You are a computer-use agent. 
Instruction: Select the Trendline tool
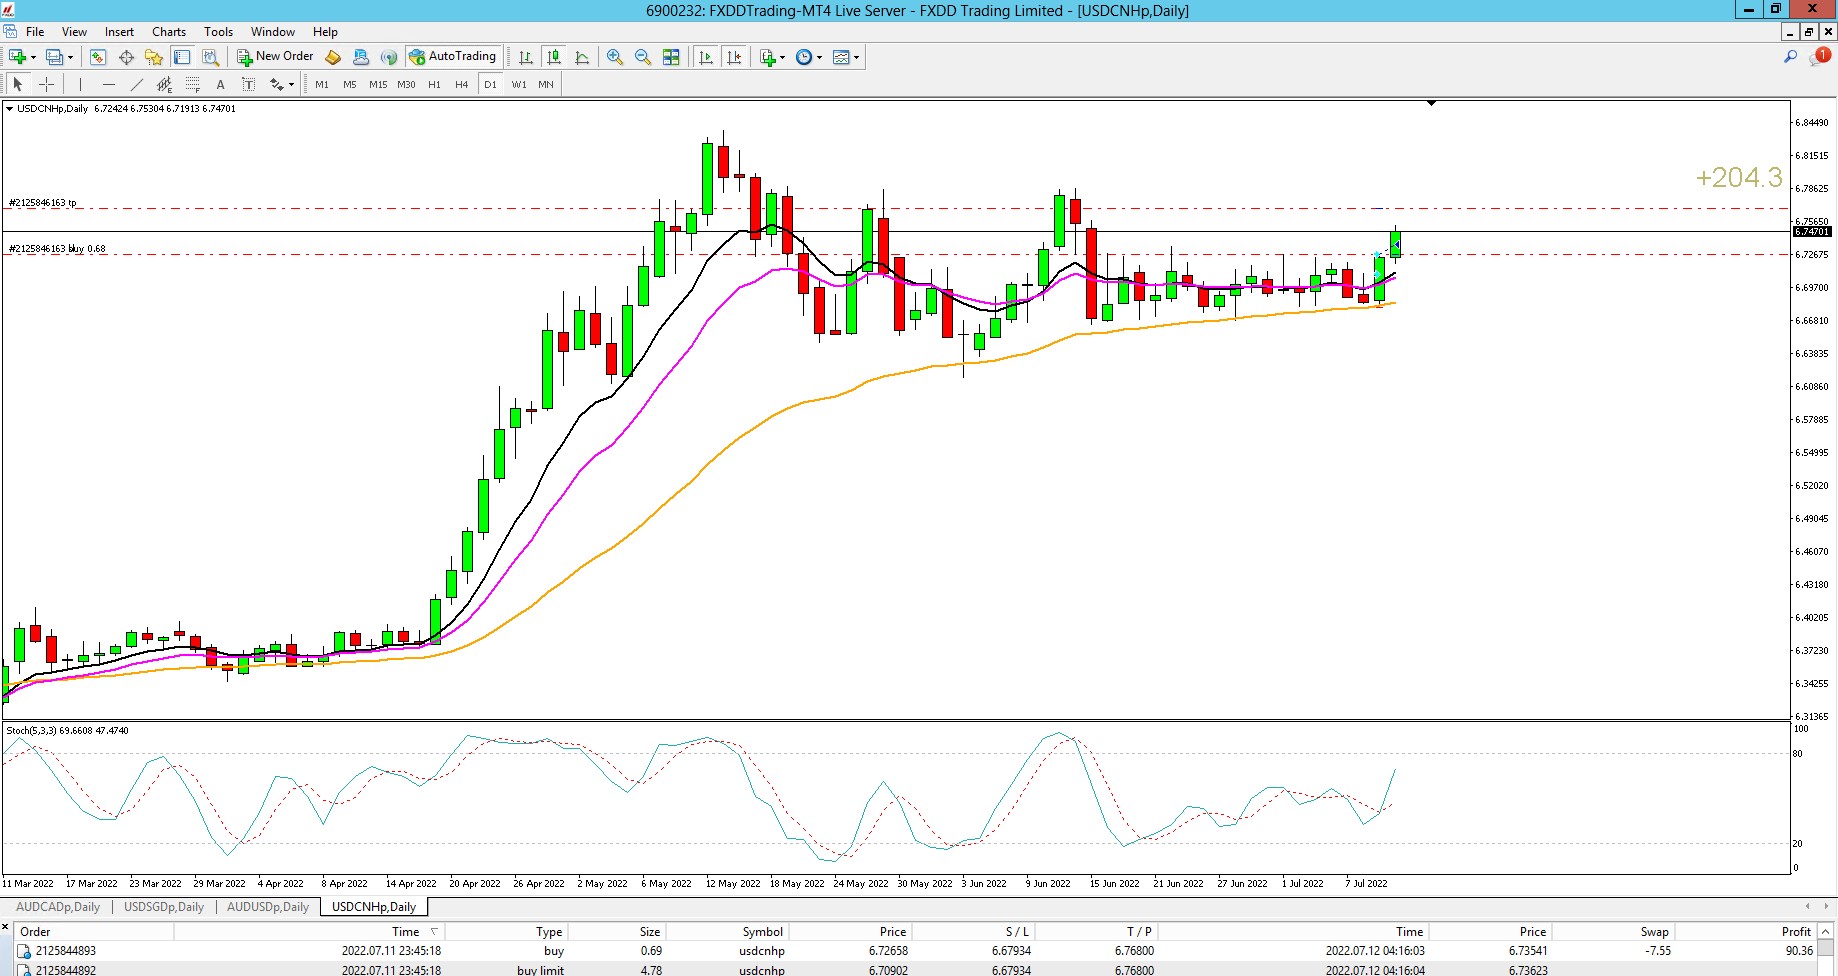click(x=137, y=84)
